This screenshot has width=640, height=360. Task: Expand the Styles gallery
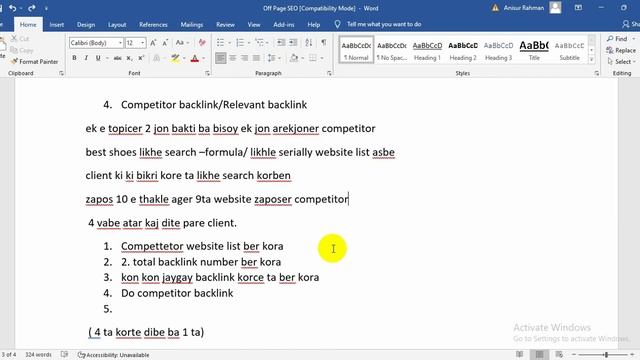tap(592, 60)
